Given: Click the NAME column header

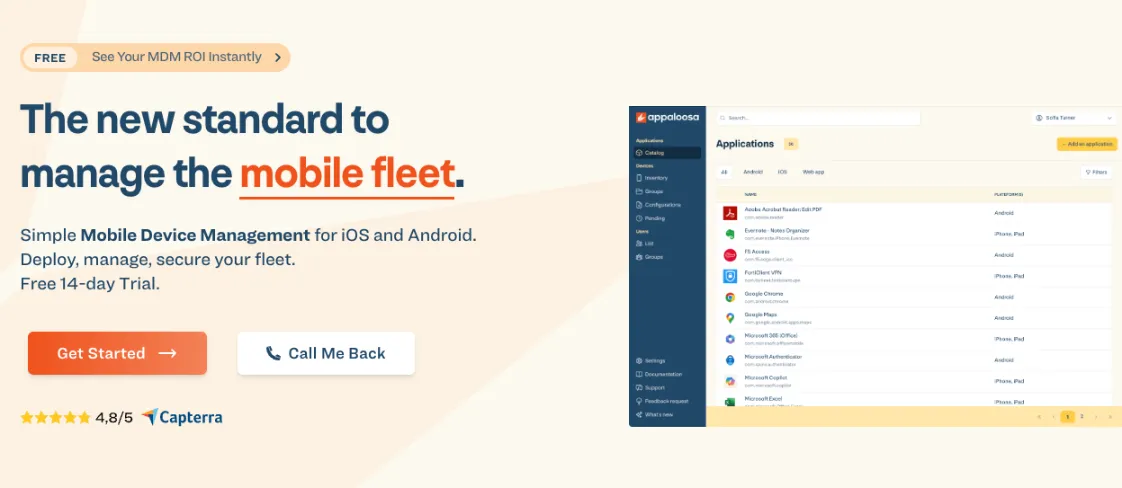Looking at the screenshot, I should tap(751, 195).
